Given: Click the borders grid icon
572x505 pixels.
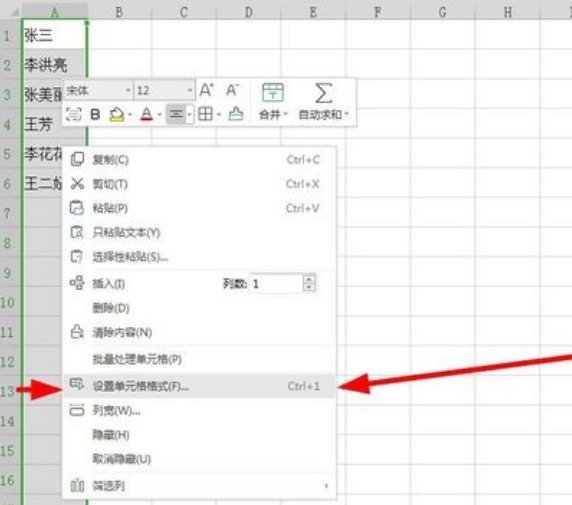Looking at the screenshot, I should click(205, 115).
